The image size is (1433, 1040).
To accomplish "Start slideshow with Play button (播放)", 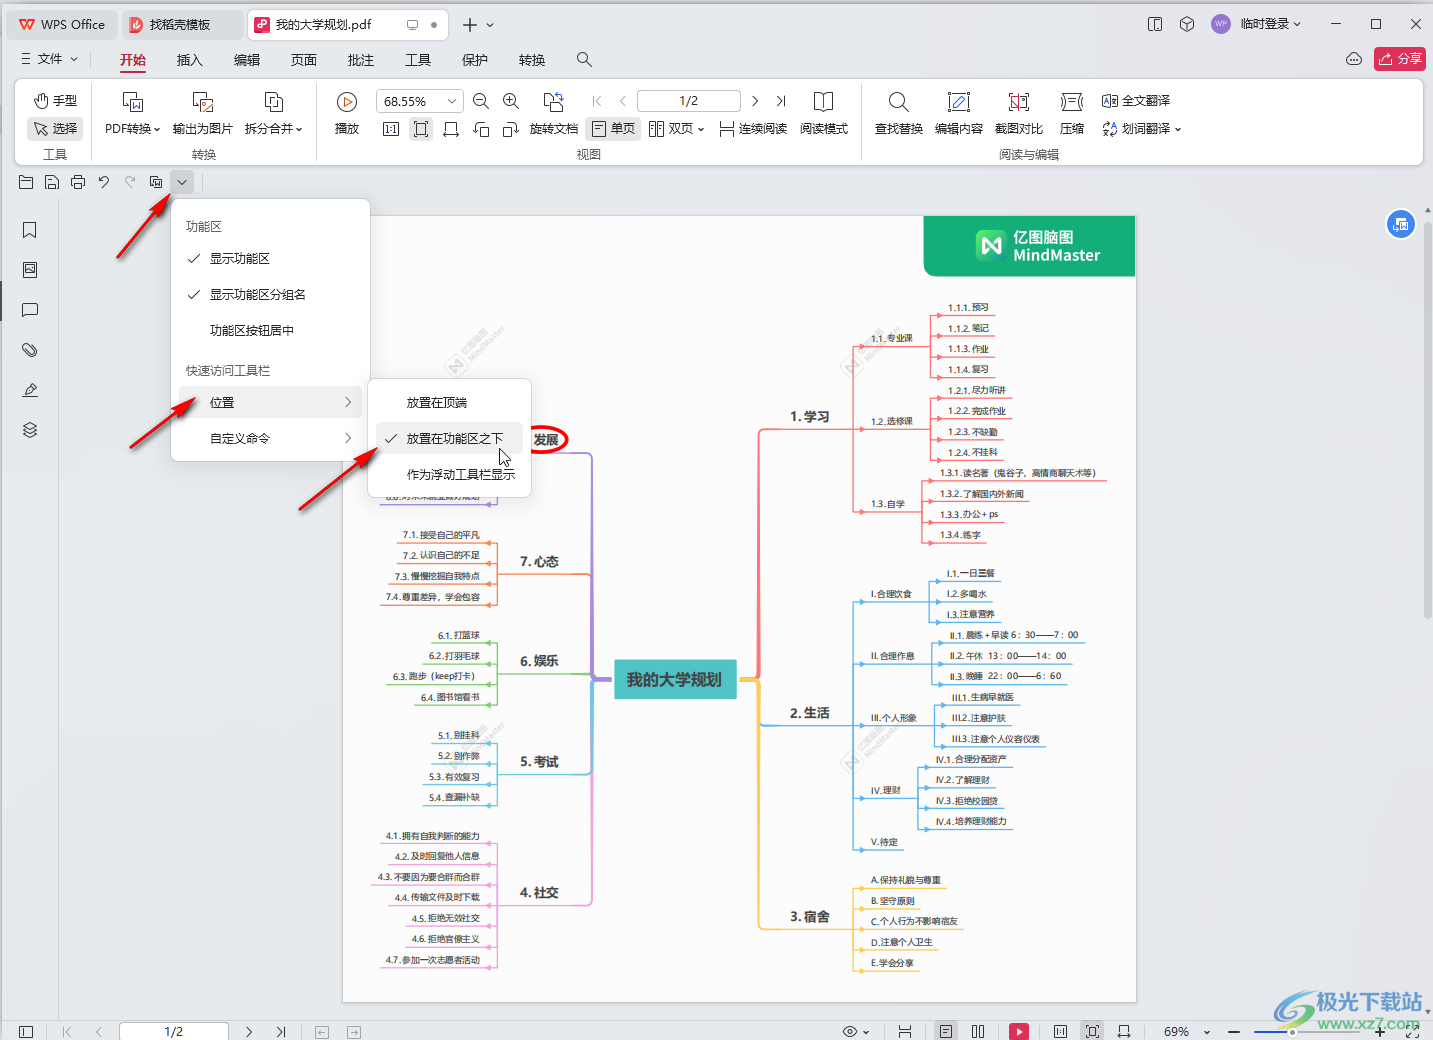I will point(347,112).
